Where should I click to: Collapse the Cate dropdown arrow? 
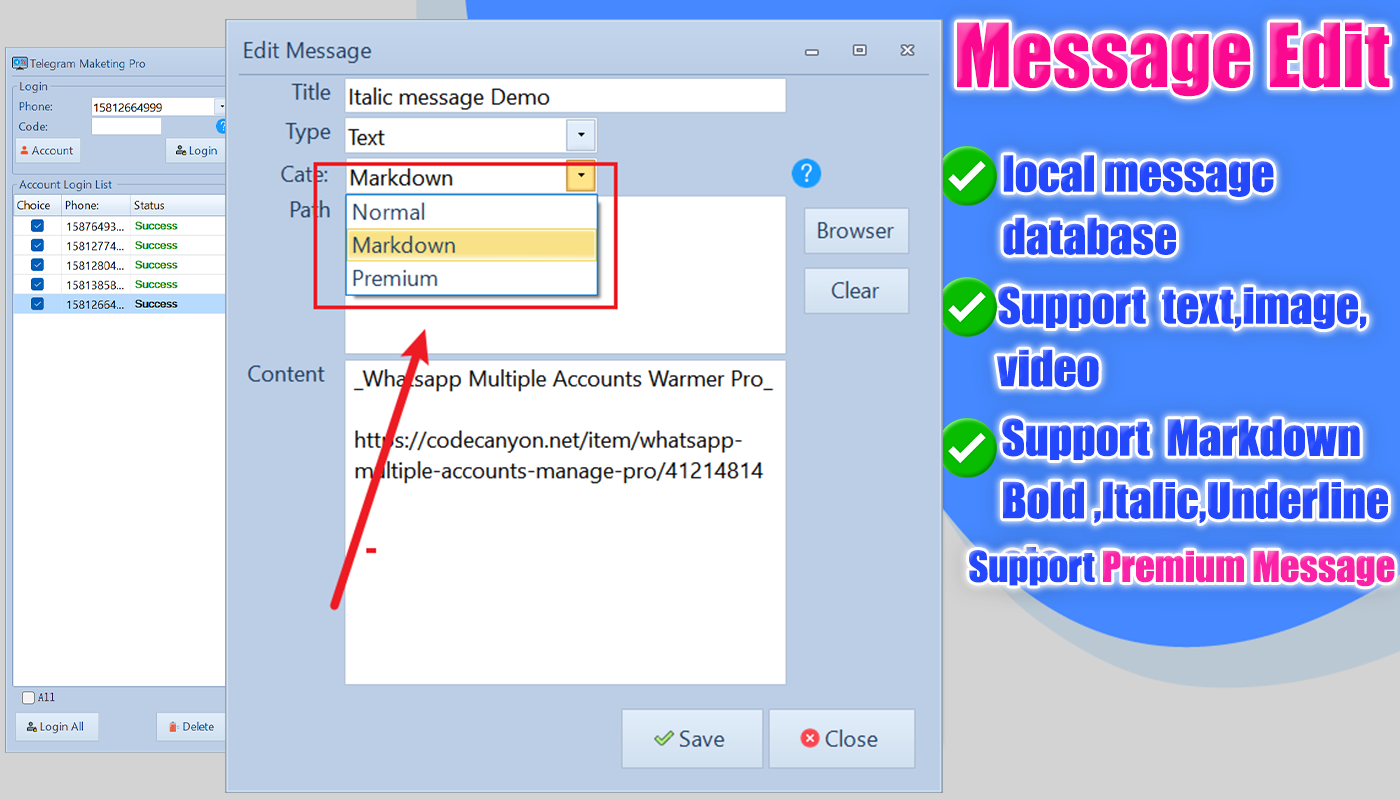tap(581, 177)
